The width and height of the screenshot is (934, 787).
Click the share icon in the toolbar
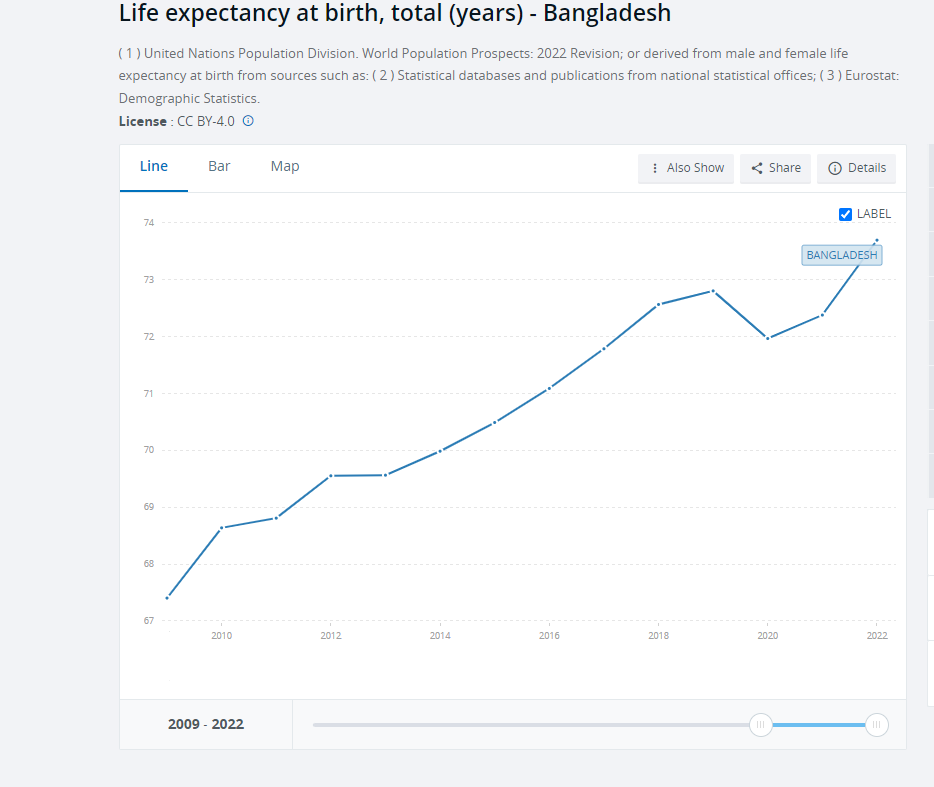[x=757, y=168]
